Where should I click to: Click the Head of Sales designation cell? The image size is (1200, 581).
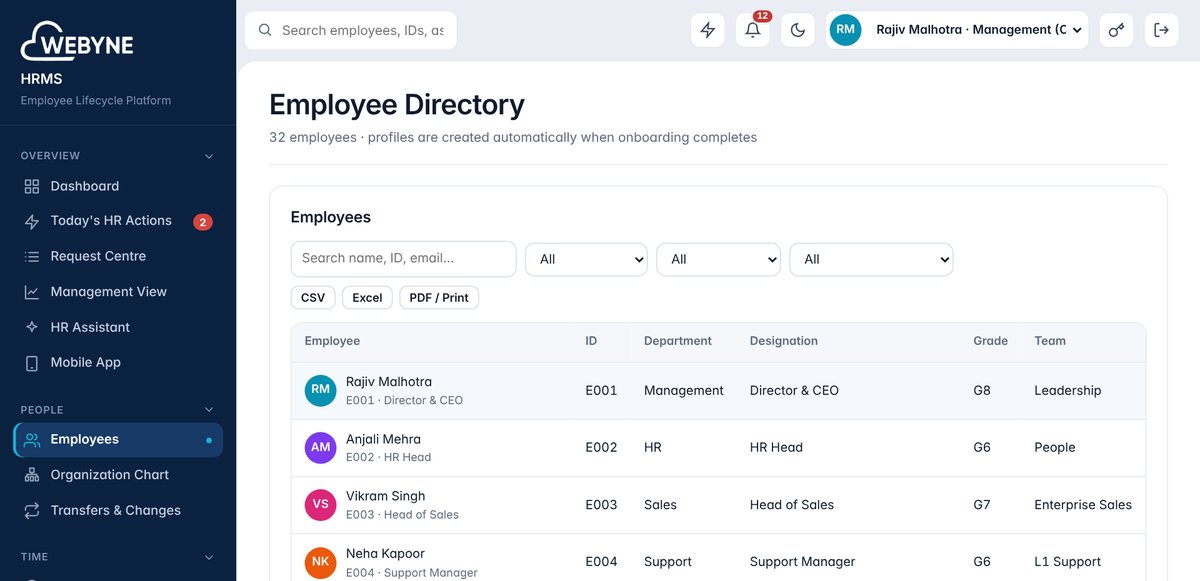coord(792,505)
